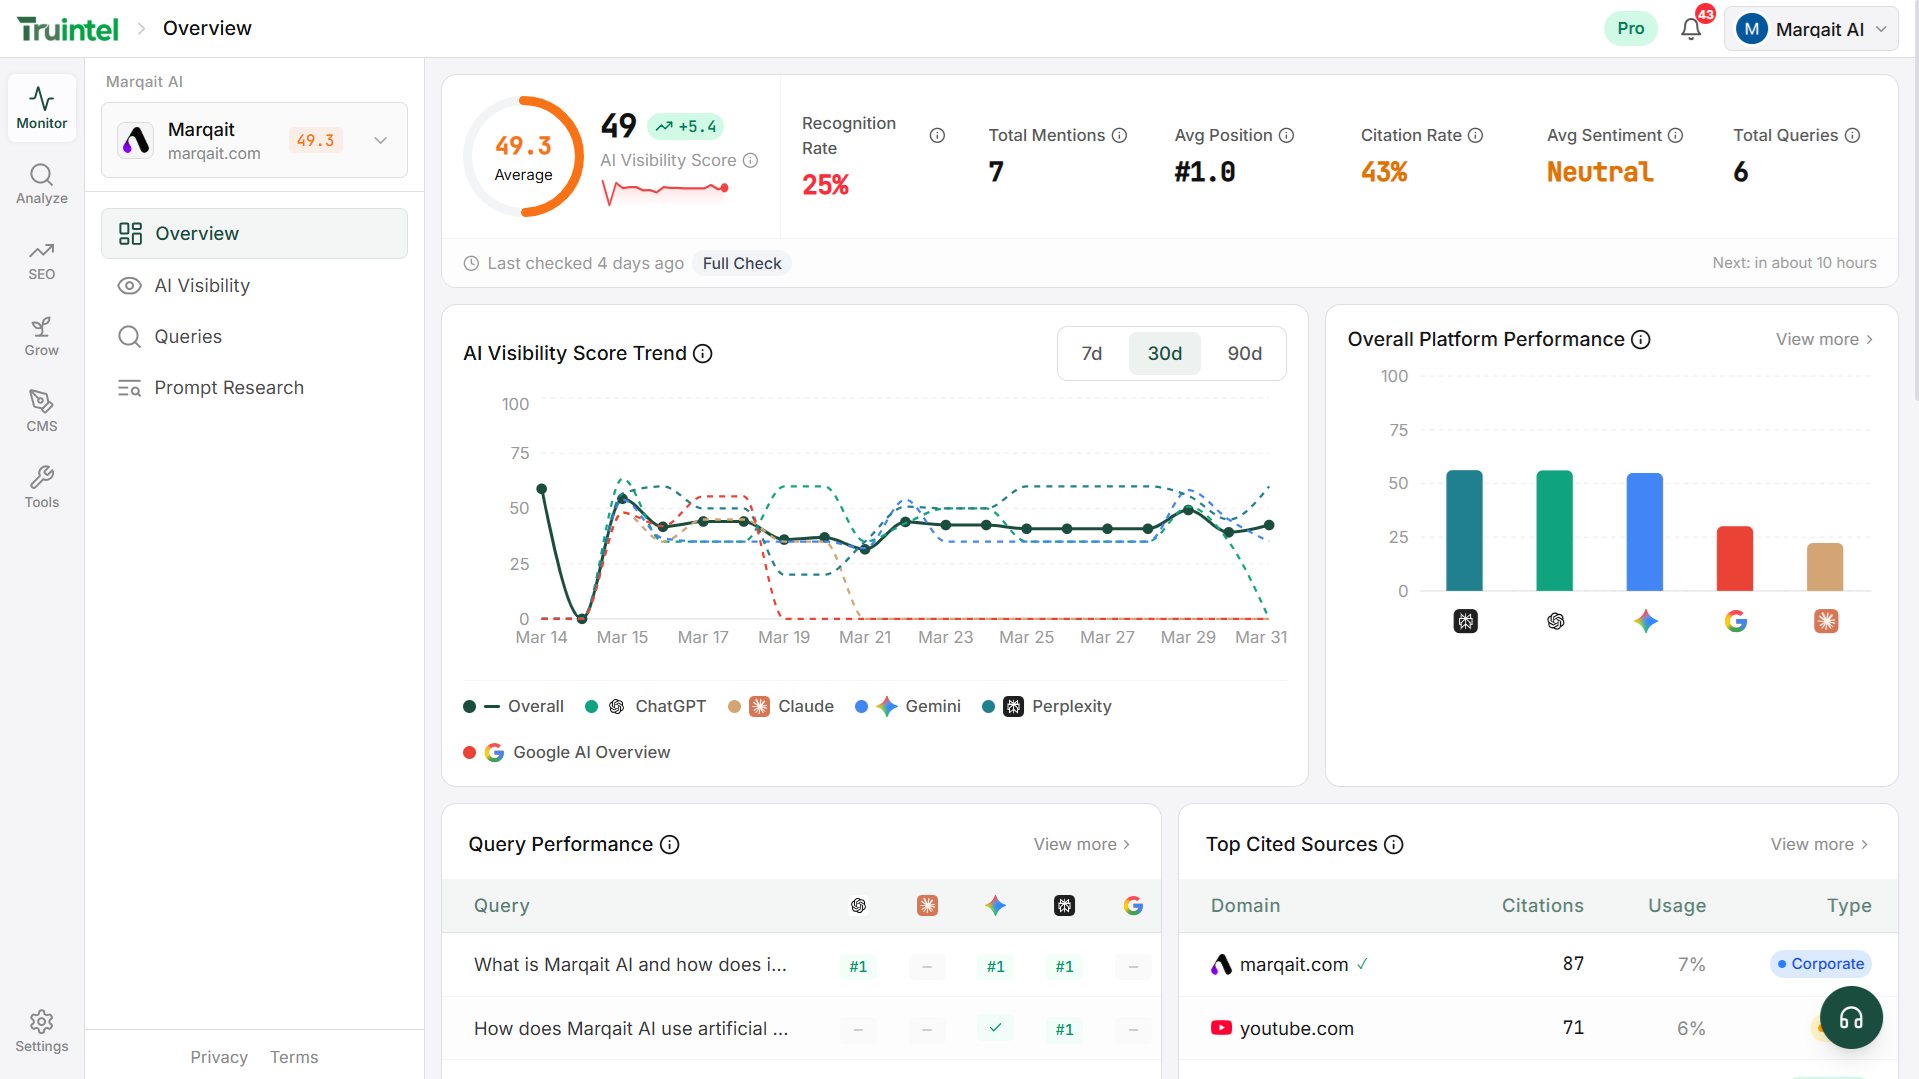Click the Truintel logo
This screenshot has height=1079, width=1919.
tap(68, 29)
